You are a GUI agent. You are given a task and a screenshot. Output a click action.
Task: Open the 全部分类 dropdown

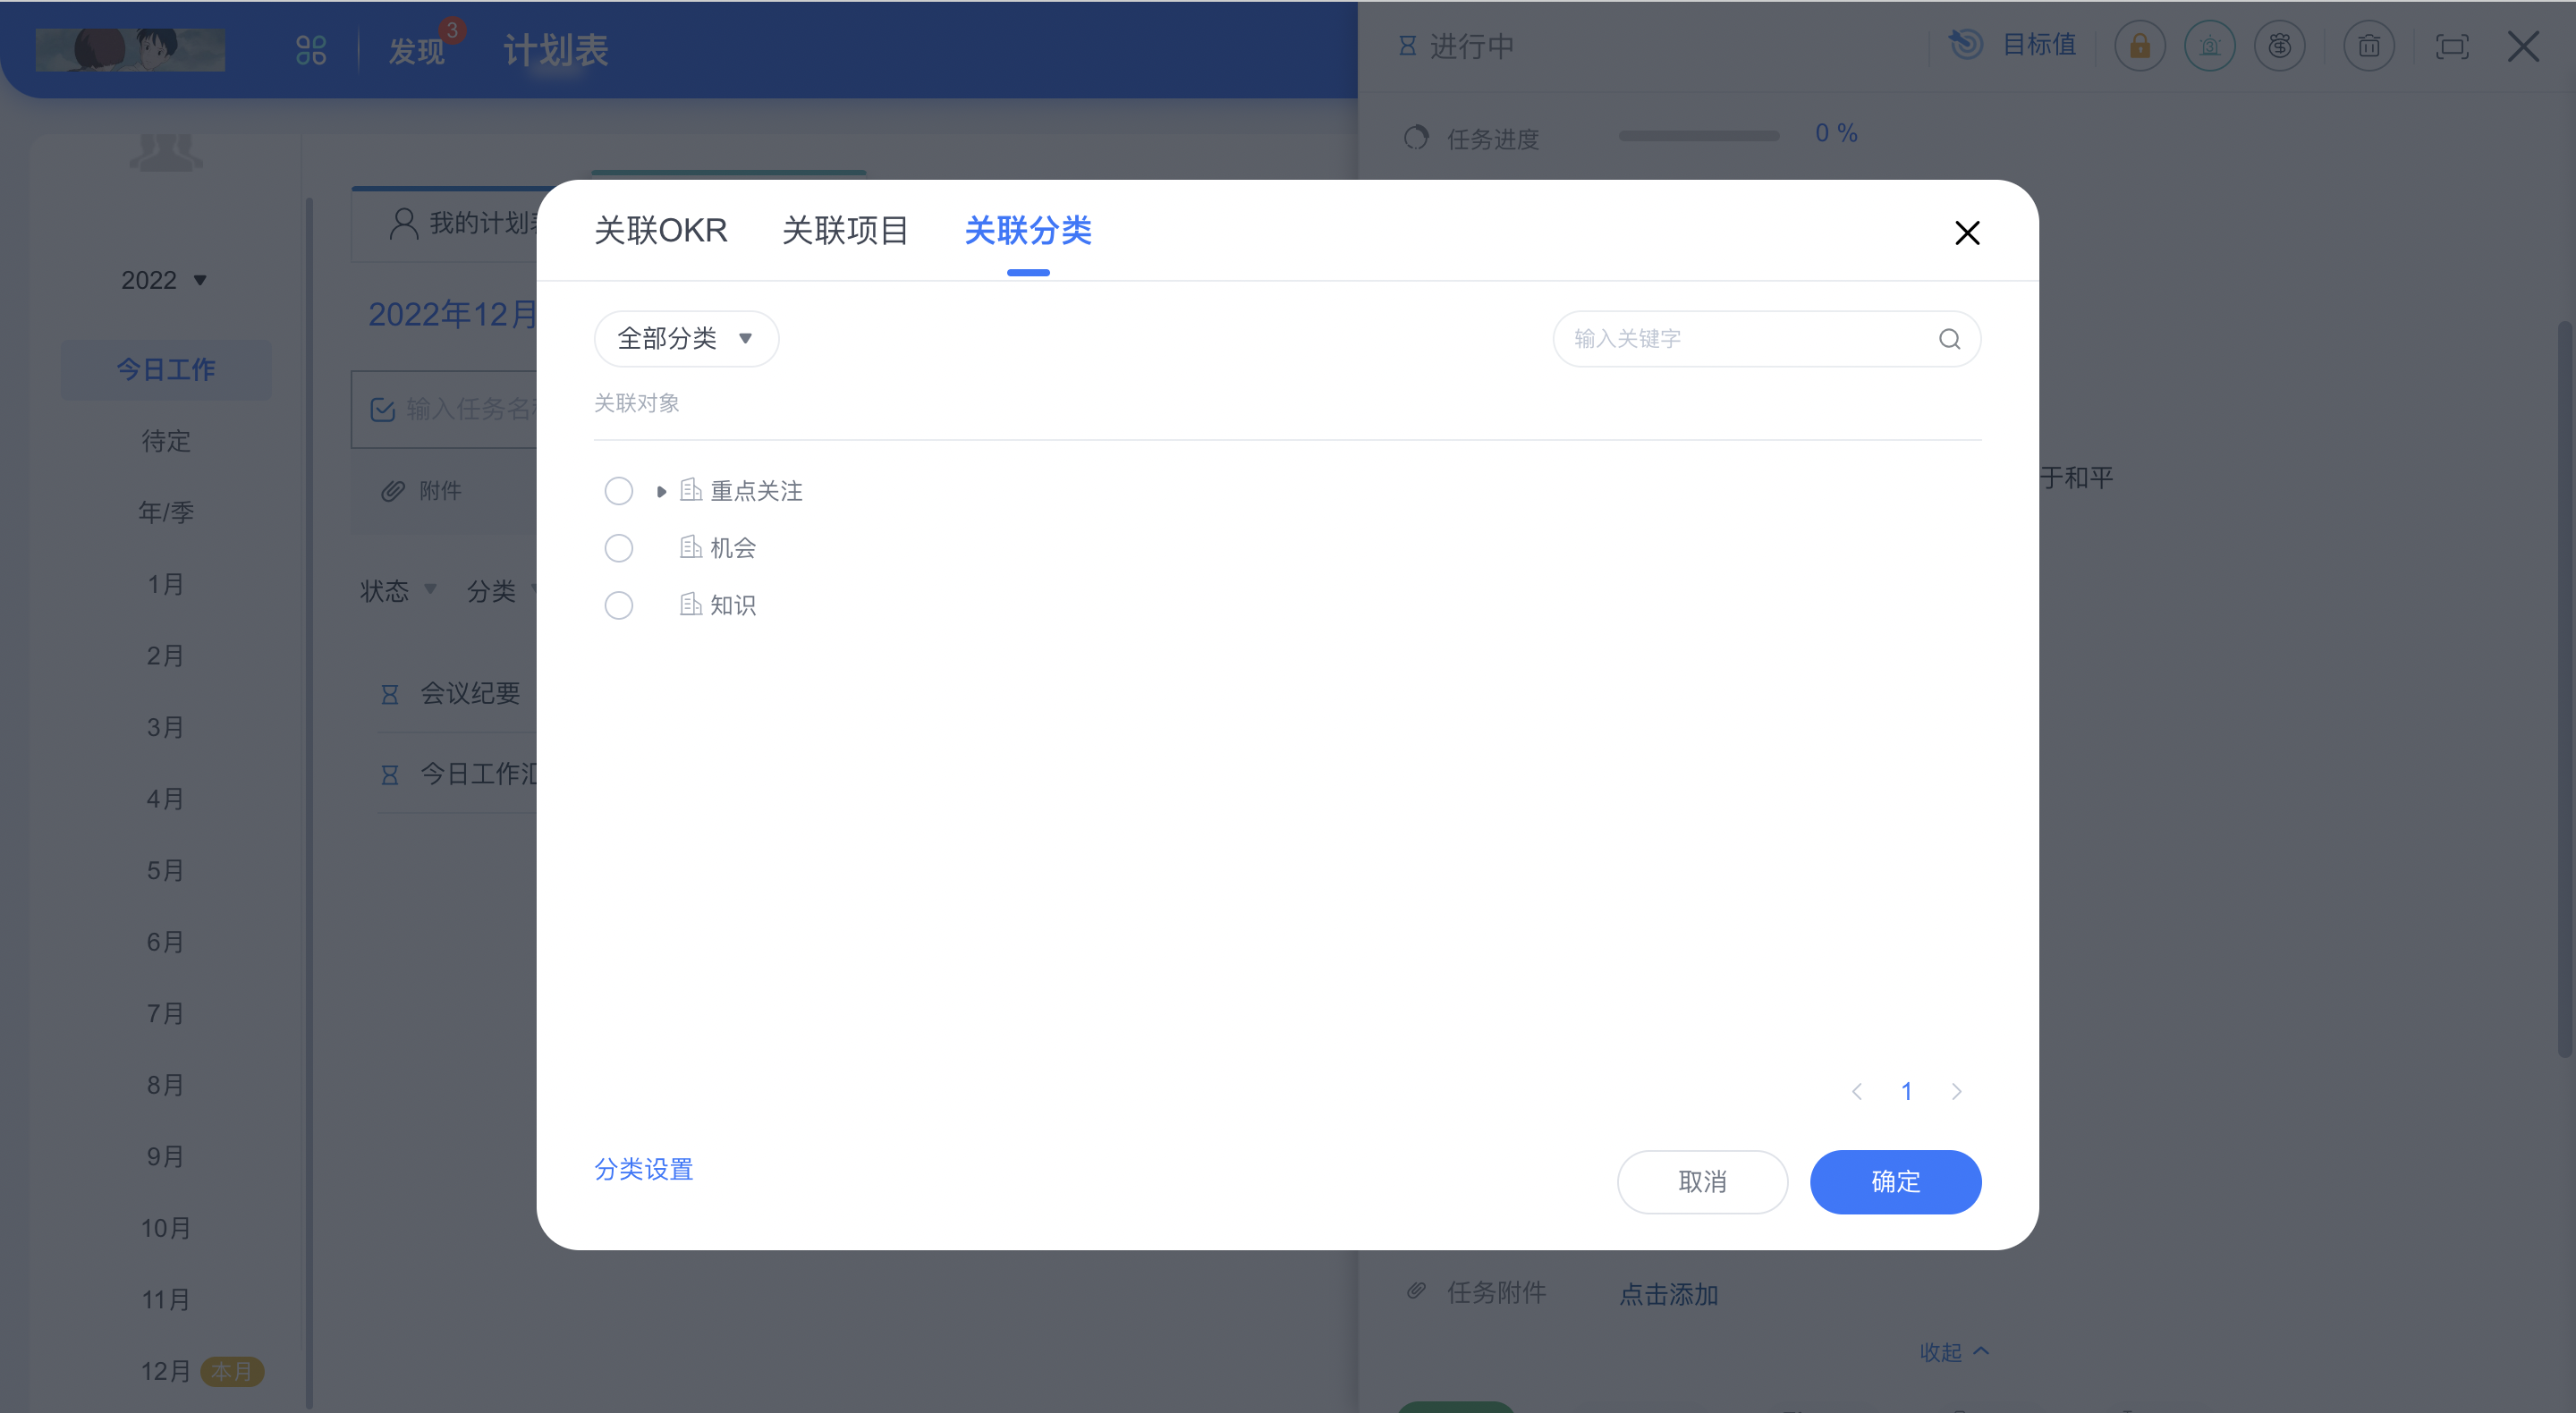(686, 339)
